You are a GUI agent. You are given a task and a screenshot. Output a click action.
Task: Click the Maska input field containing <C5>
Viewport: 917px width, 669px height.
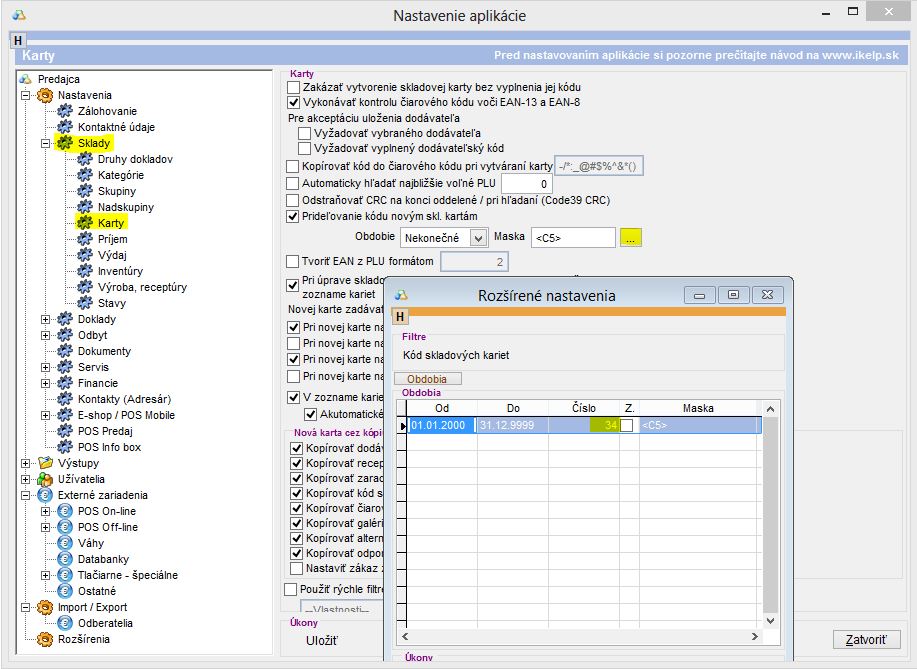coord(572,238)
